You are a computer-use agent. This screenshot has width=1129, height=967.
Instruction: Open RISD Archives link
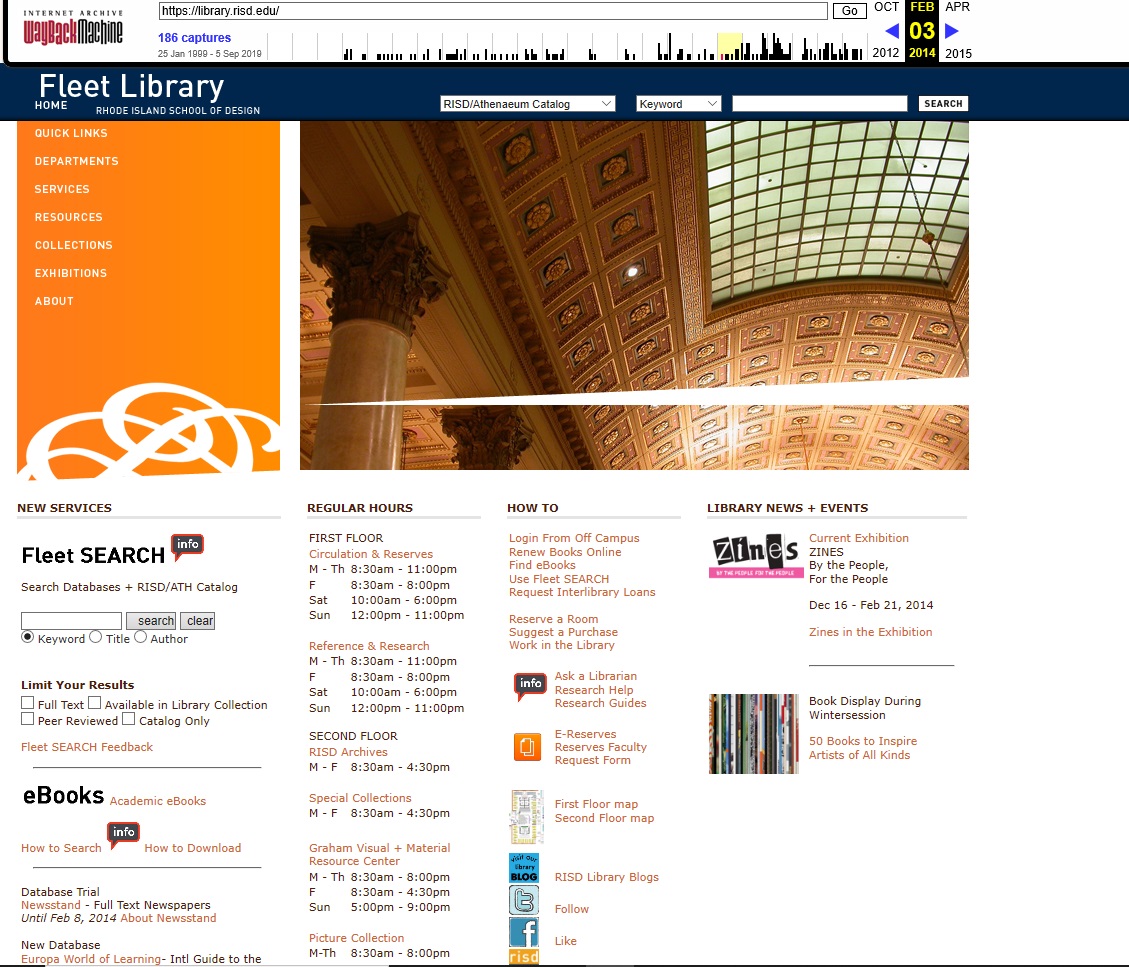pos(348,752)
